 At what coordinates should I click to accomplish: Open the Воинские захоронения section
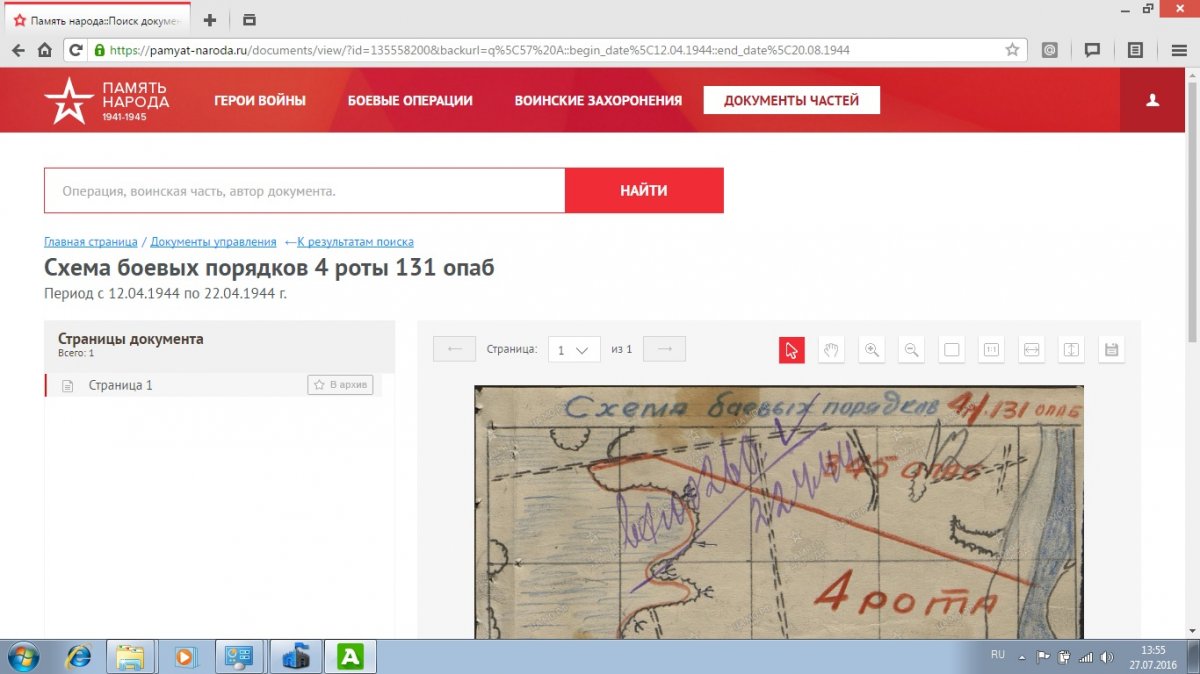(x=598, y=100)
